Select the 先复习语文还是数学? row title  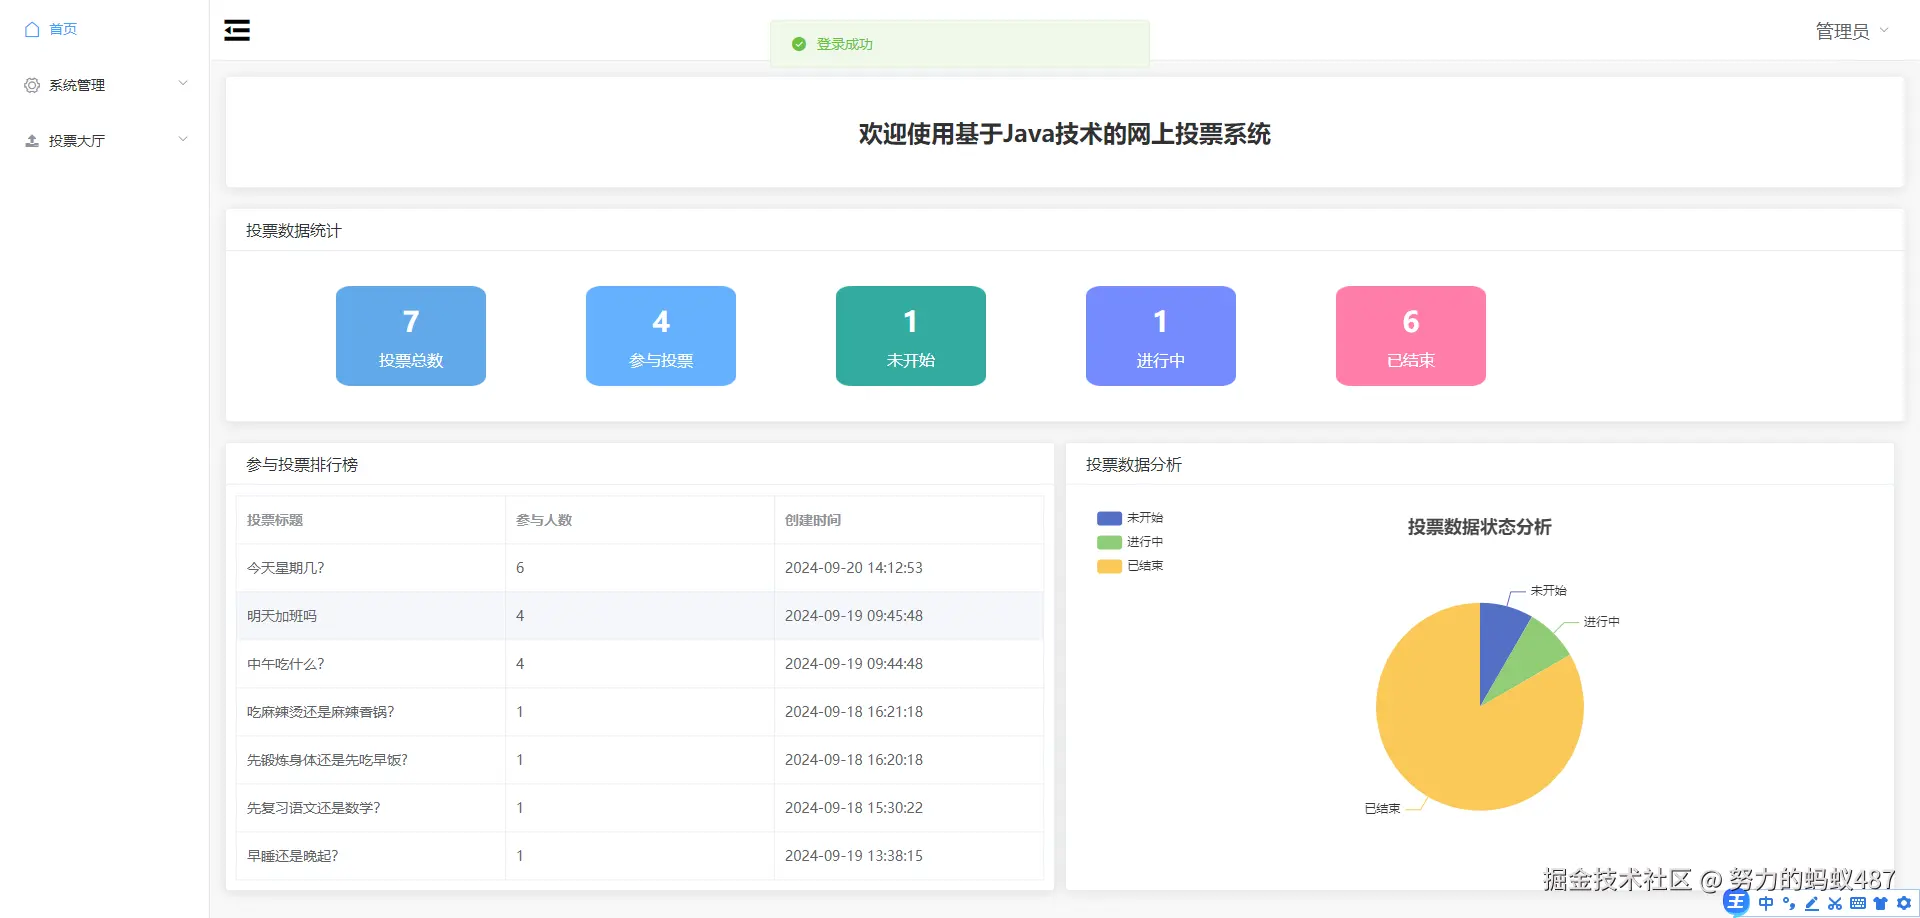pos(314,808)
